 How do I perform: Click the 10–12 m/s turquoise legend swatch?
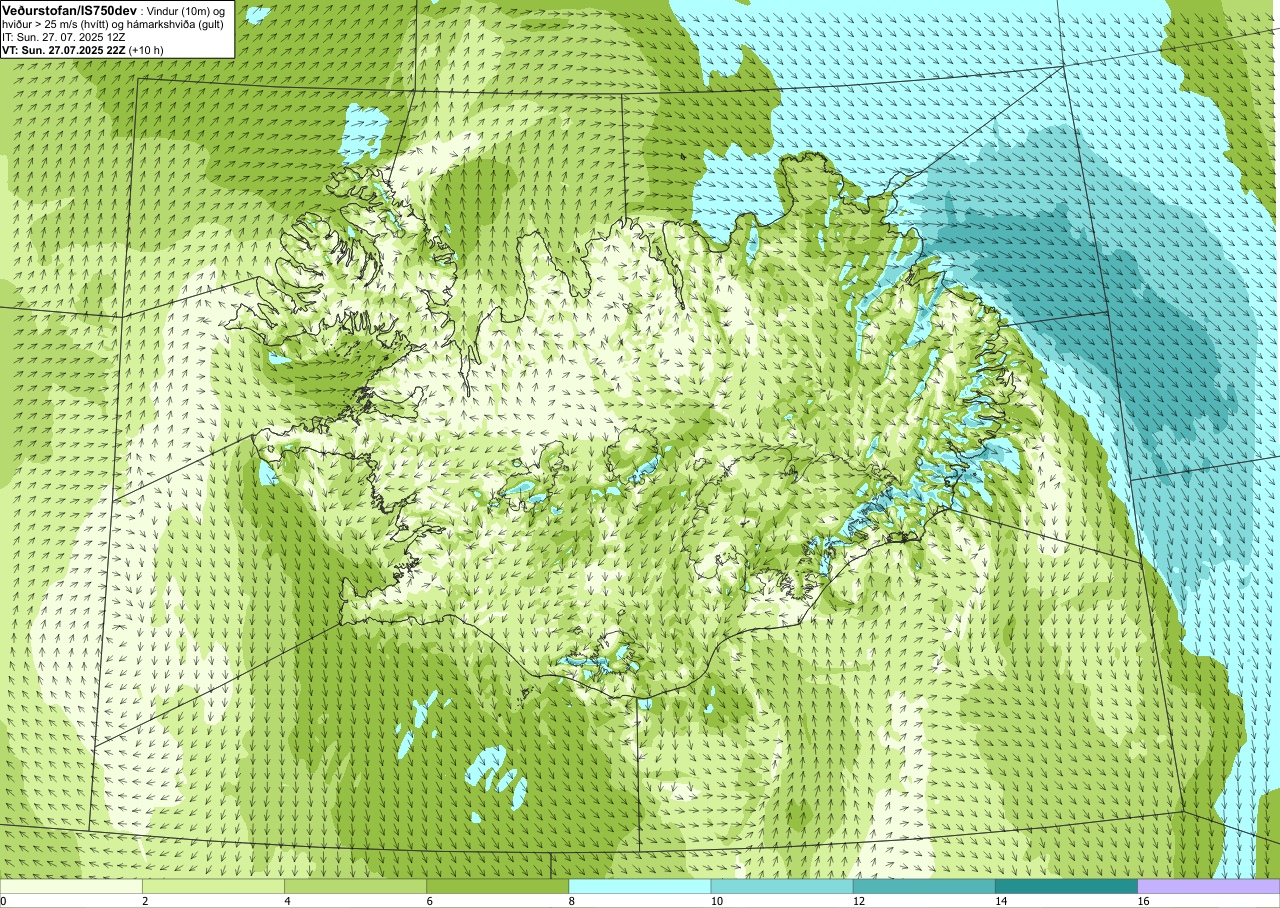click(782, 886)
